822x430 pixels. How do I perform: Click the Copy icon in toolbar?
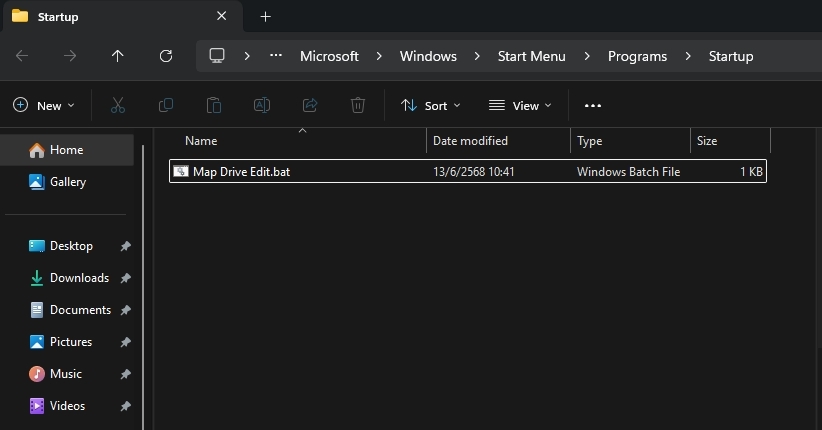166,105
